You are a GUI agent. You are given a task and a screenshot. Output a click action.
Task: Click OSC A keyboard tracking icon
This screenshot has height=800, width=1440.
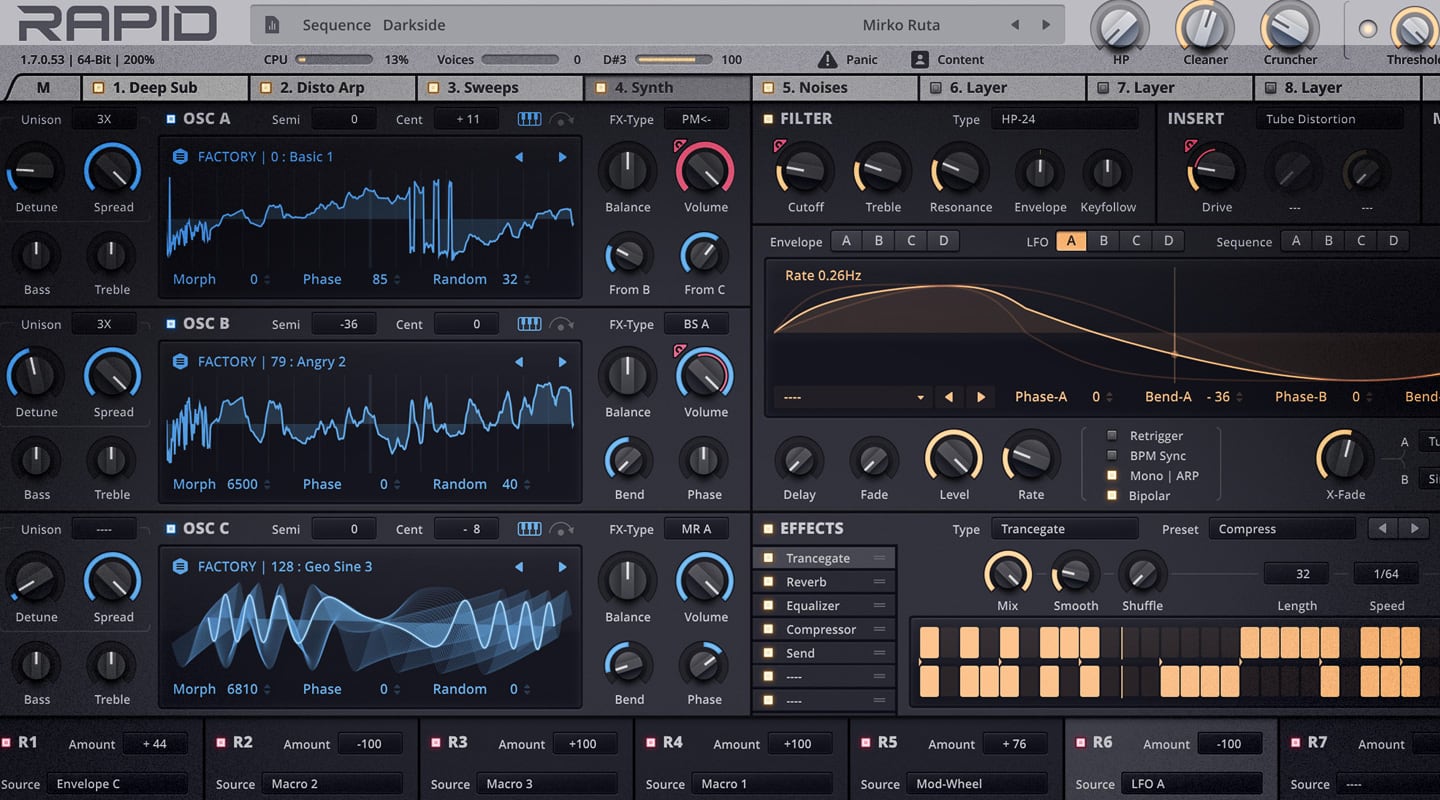pyautogui.click(x=529, y=119)
